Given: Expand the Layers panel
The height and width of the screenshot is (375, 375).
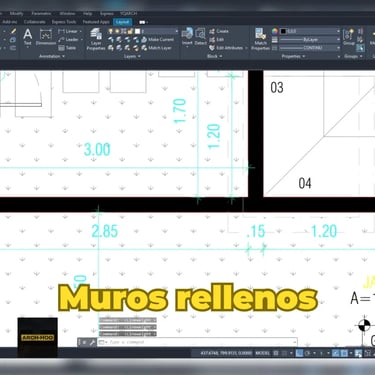Looking at the screenshot, I should [132, 56].
